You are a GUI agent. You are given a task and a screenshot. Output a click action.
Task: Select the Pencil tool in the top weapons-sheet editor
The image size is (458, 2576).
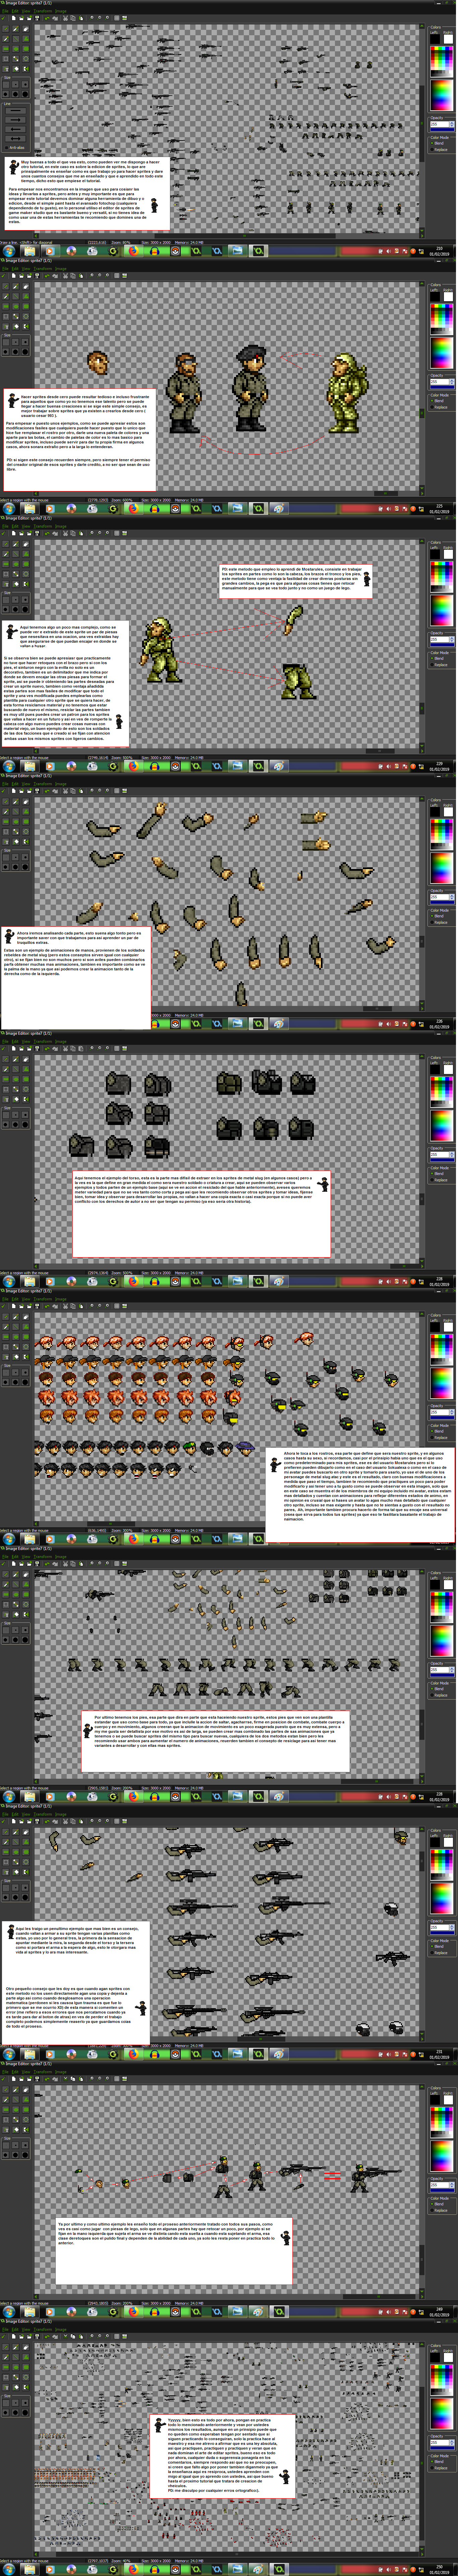[x=6, y=29]
